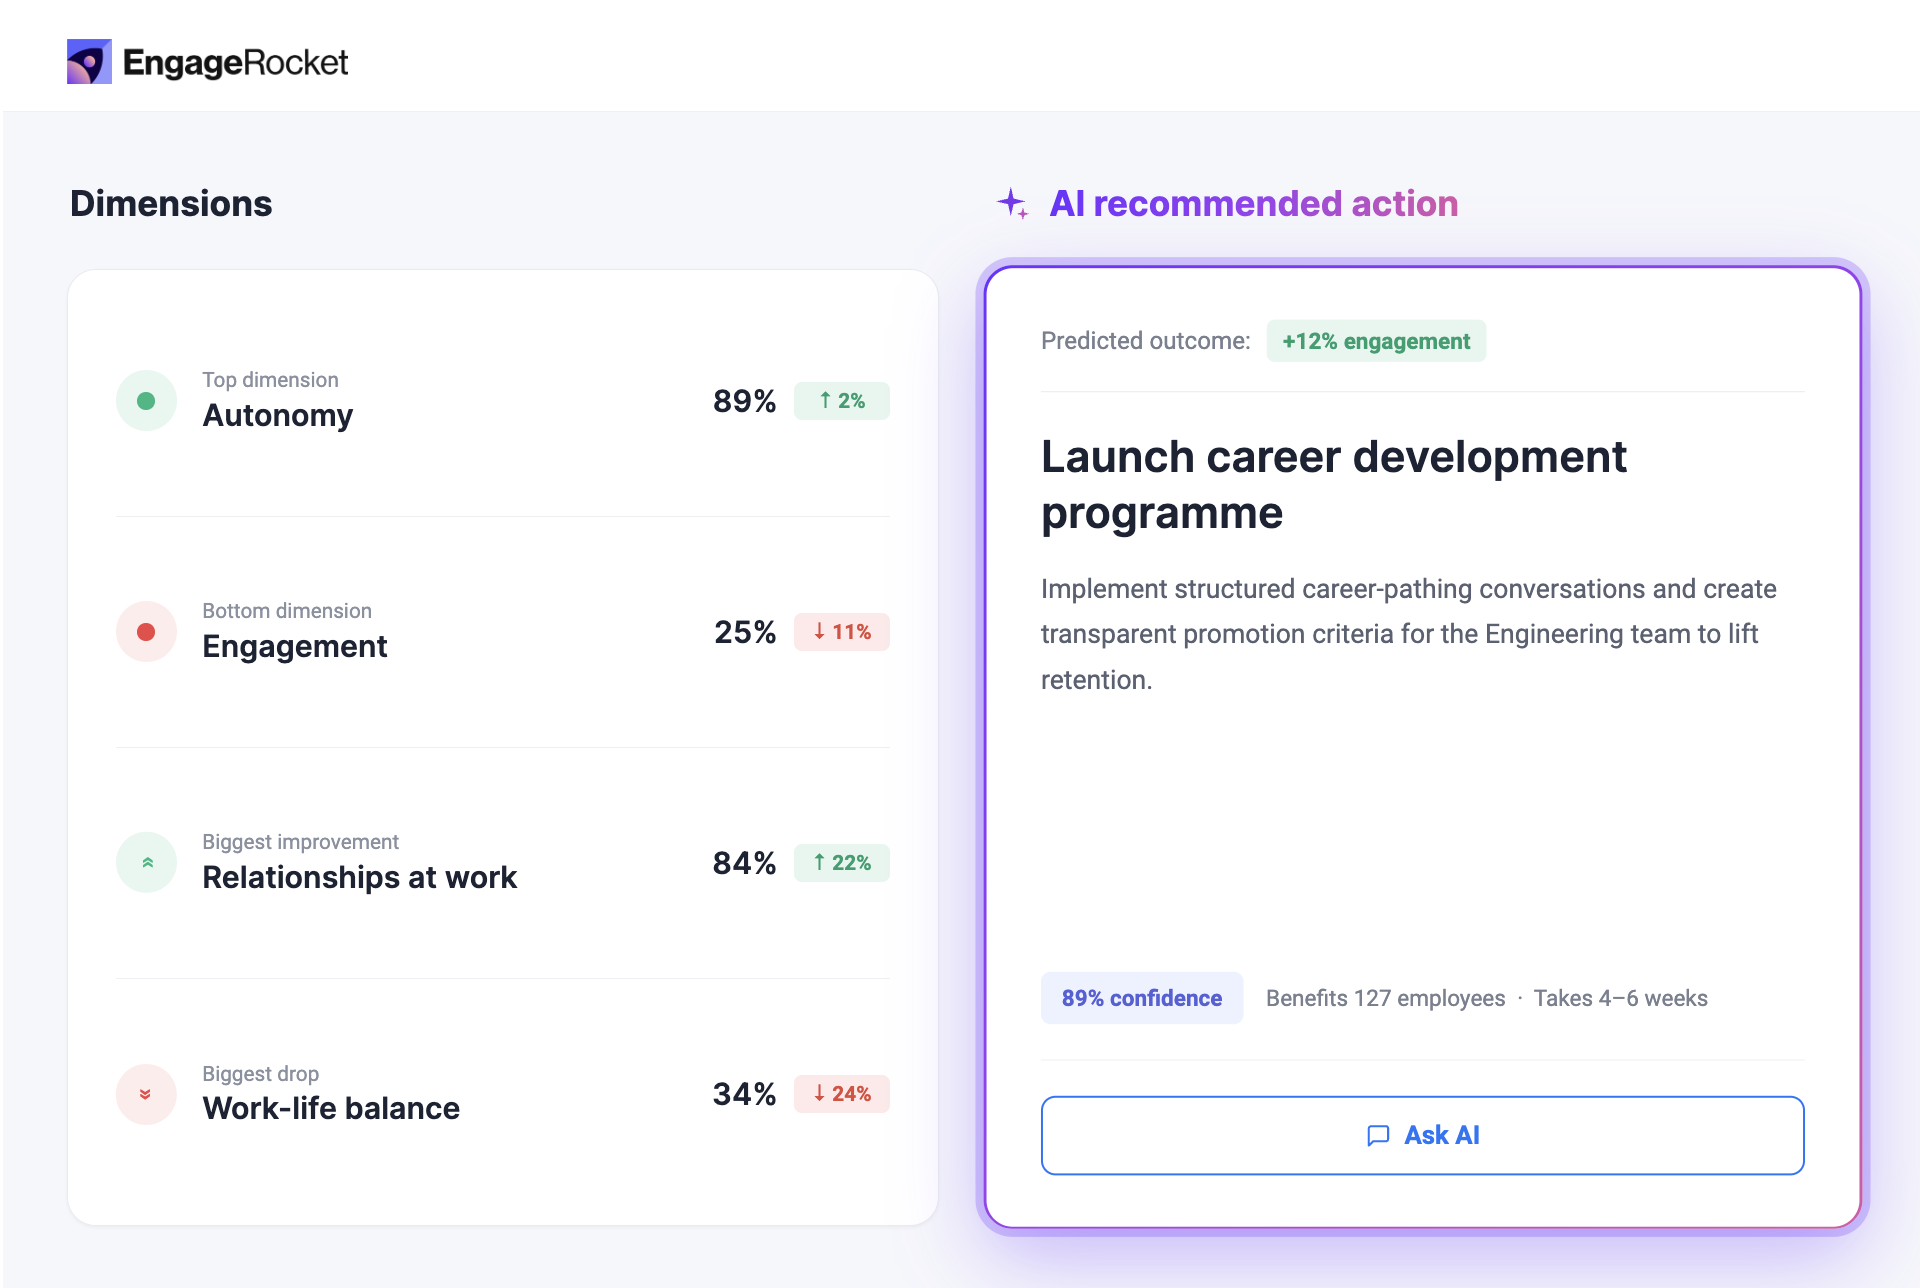Click the Launch career development programme title
The height and width of the screenshot is (1288, 1920).
click(x=1334, y=485)
